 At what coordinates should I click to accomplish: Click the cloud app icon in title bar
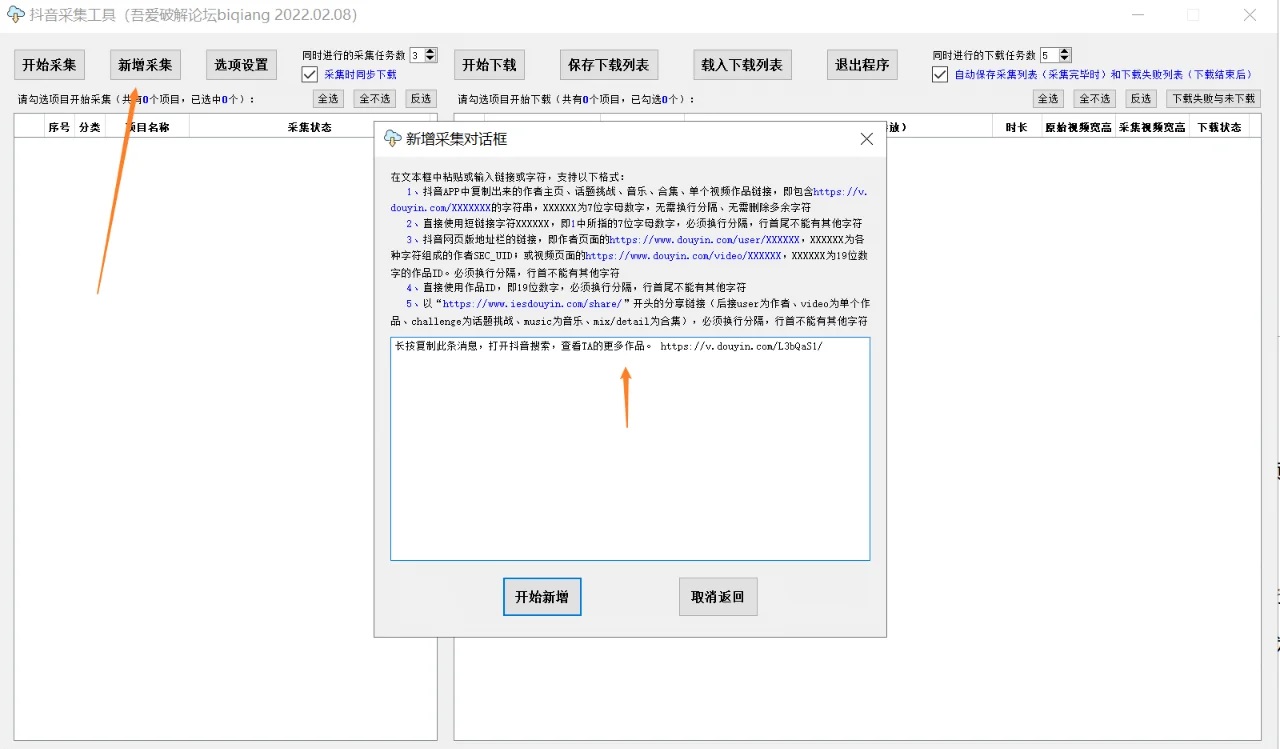coord(15,15)
